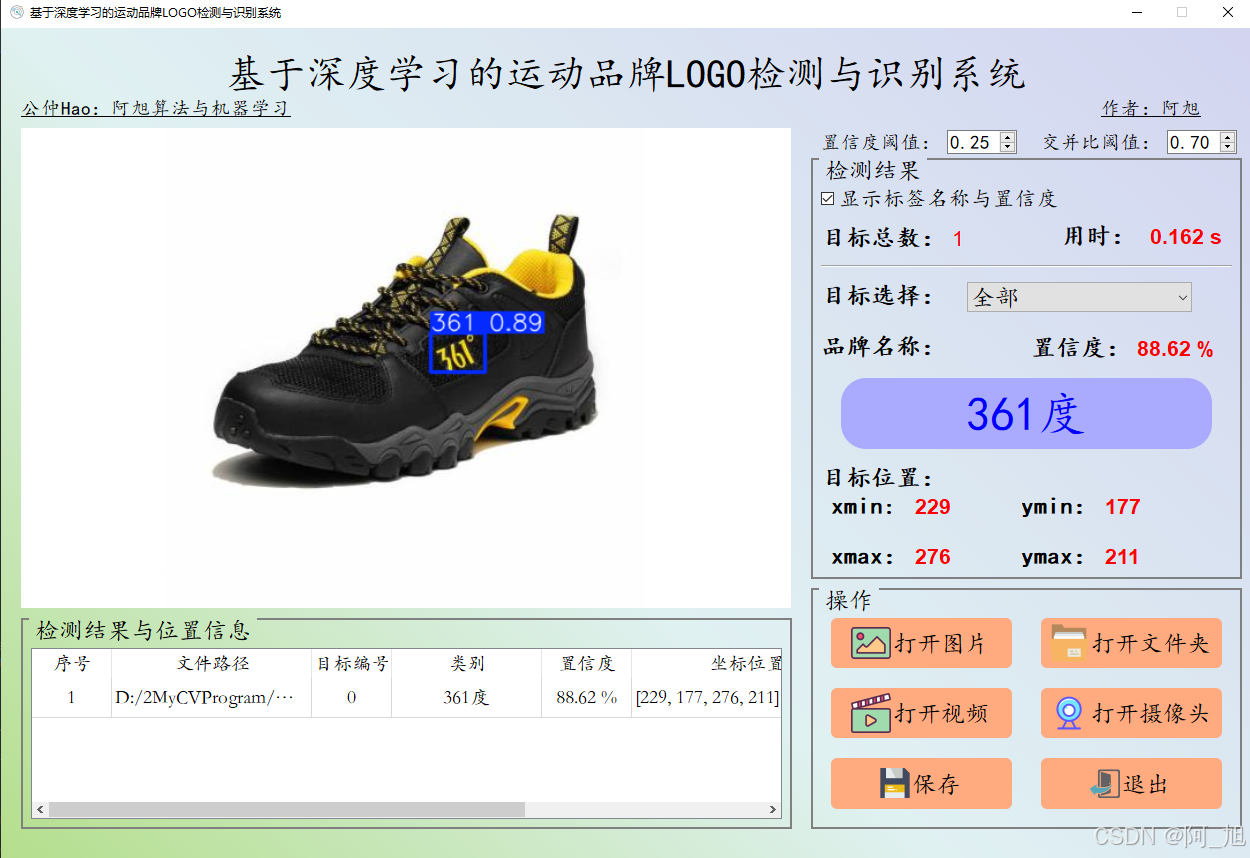Click the ymax value 211
The height and width of the screenshot is (858, 1250).
coord(1122,557)
